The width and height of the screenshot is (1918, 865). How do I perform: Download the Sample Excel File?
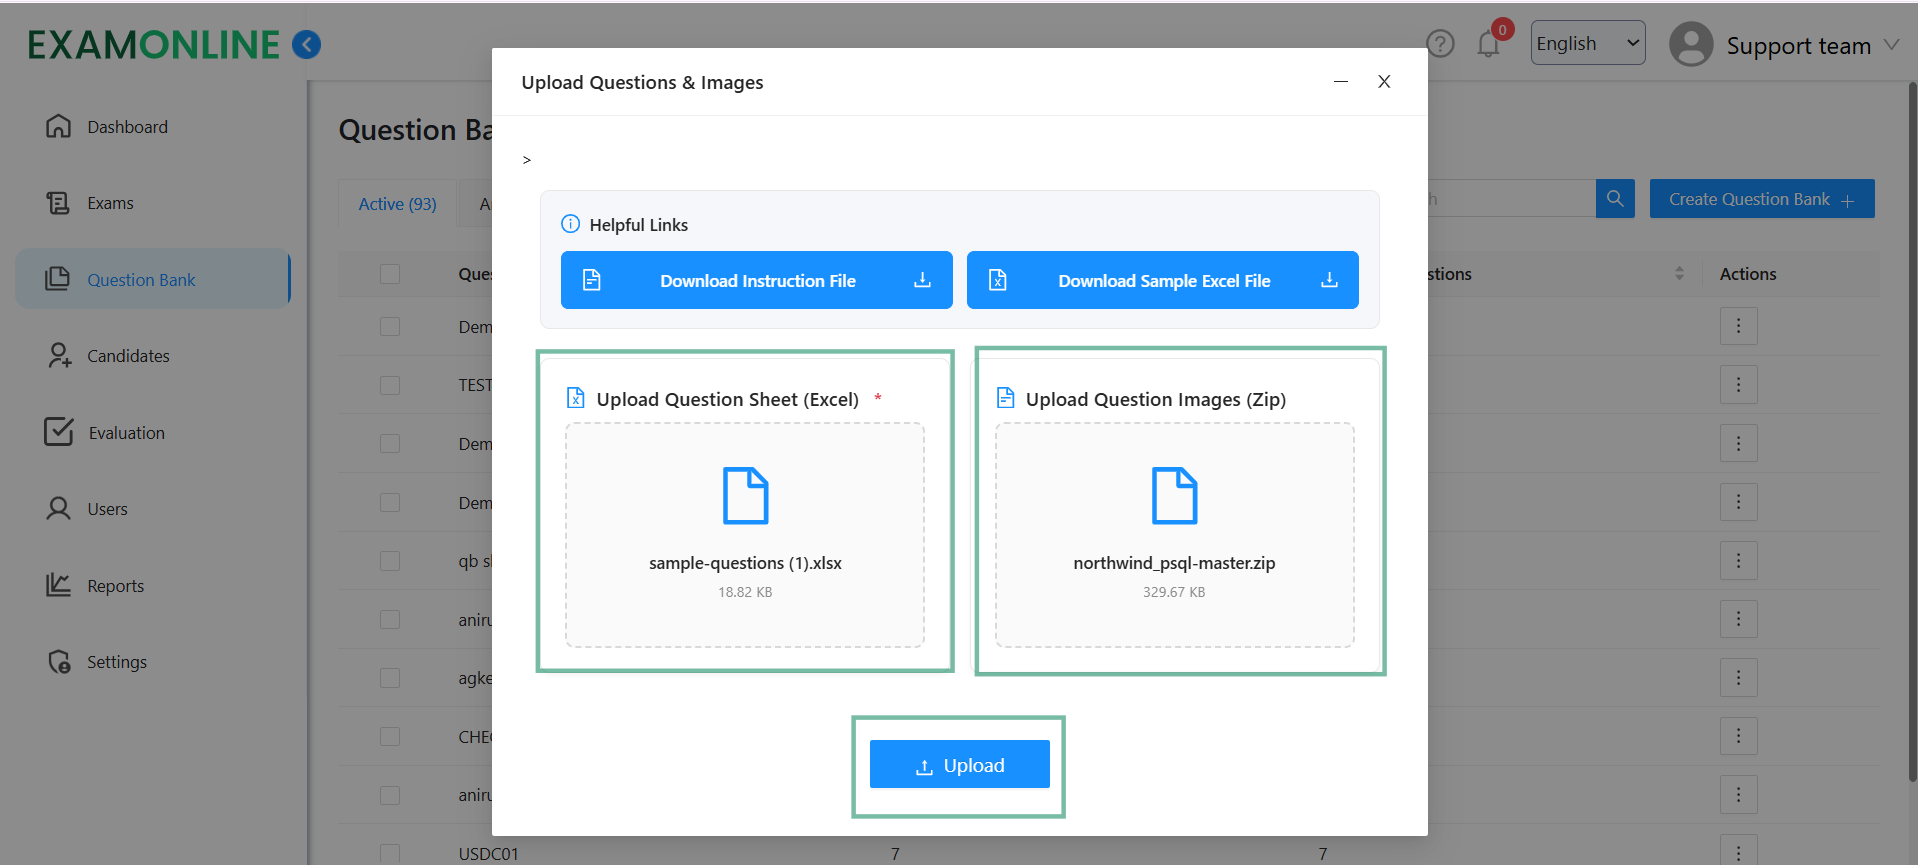pos(1162,281)
